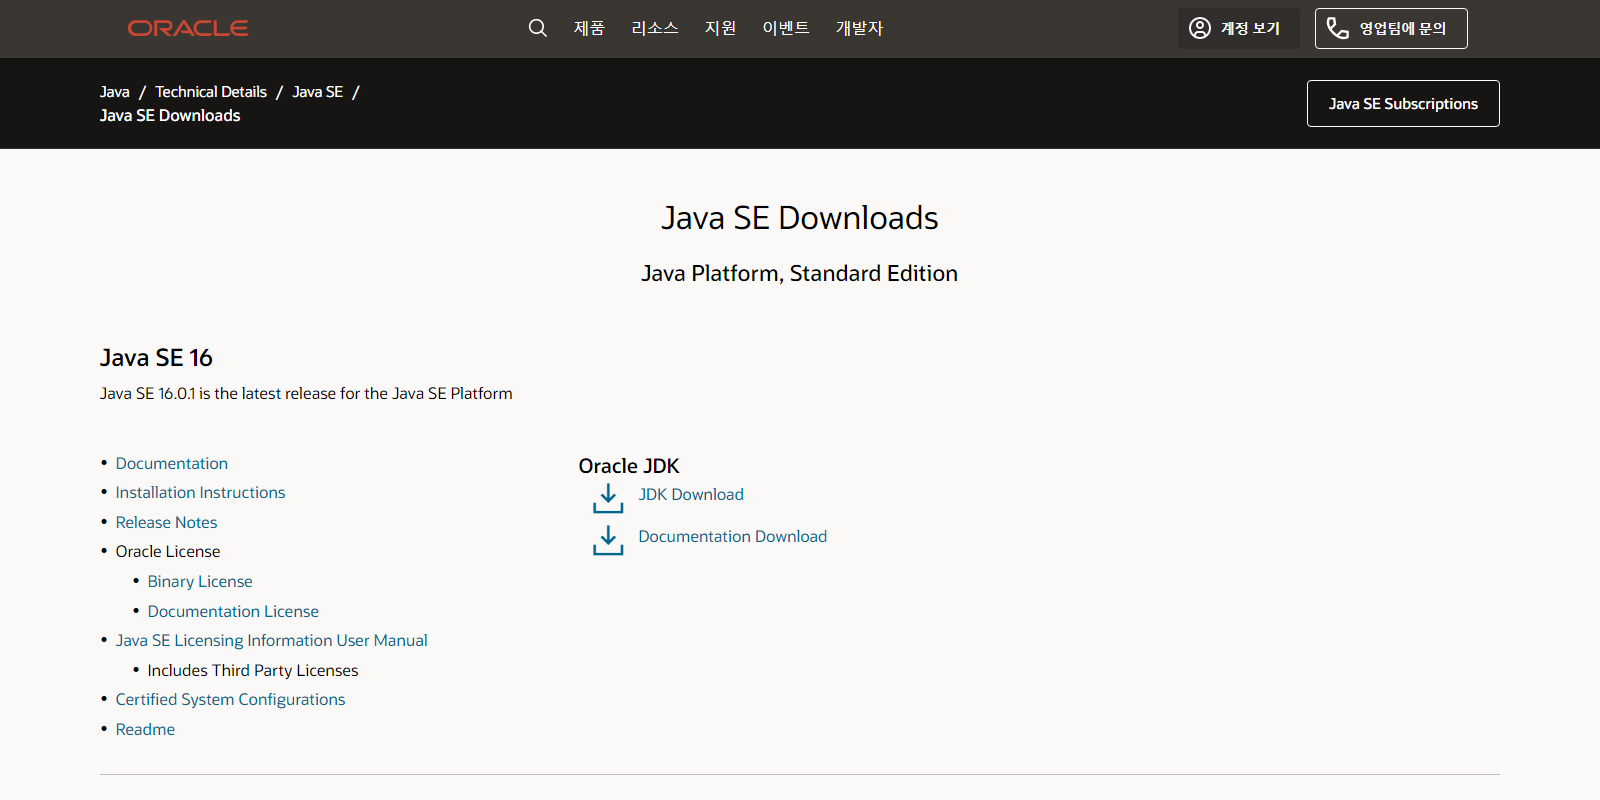
Task: Open the 이벤트 menu
Action: [786, 28]
